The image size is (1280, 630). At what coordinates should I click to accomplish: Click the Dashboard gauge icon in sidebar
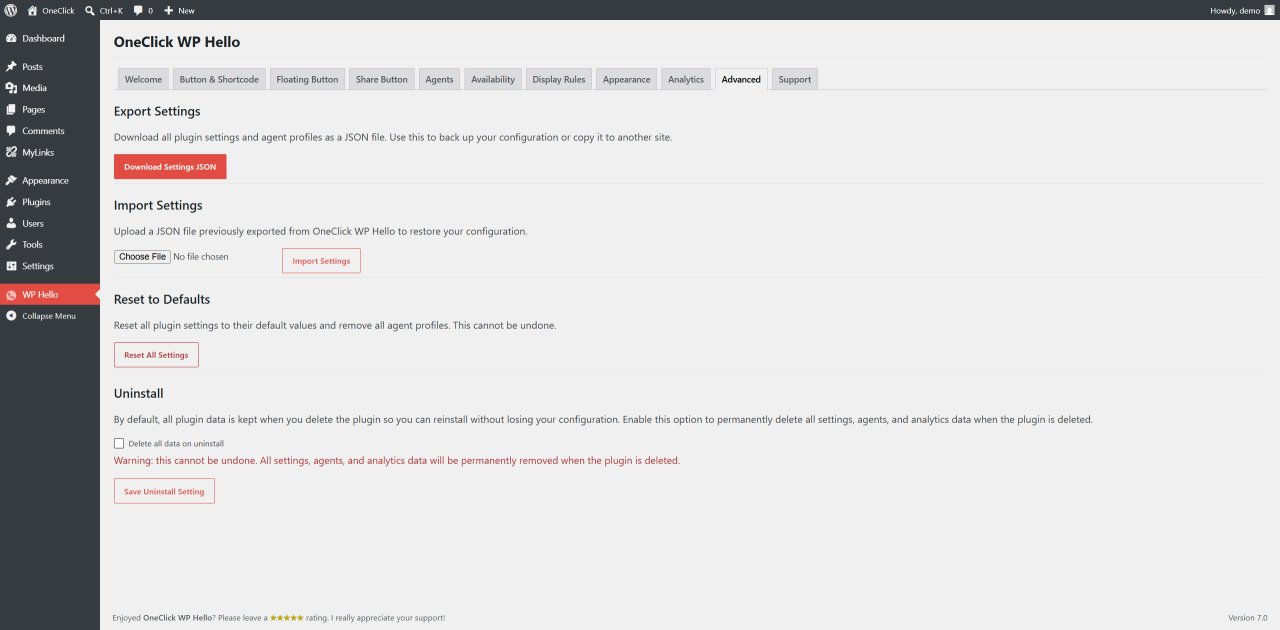point(11,38)
